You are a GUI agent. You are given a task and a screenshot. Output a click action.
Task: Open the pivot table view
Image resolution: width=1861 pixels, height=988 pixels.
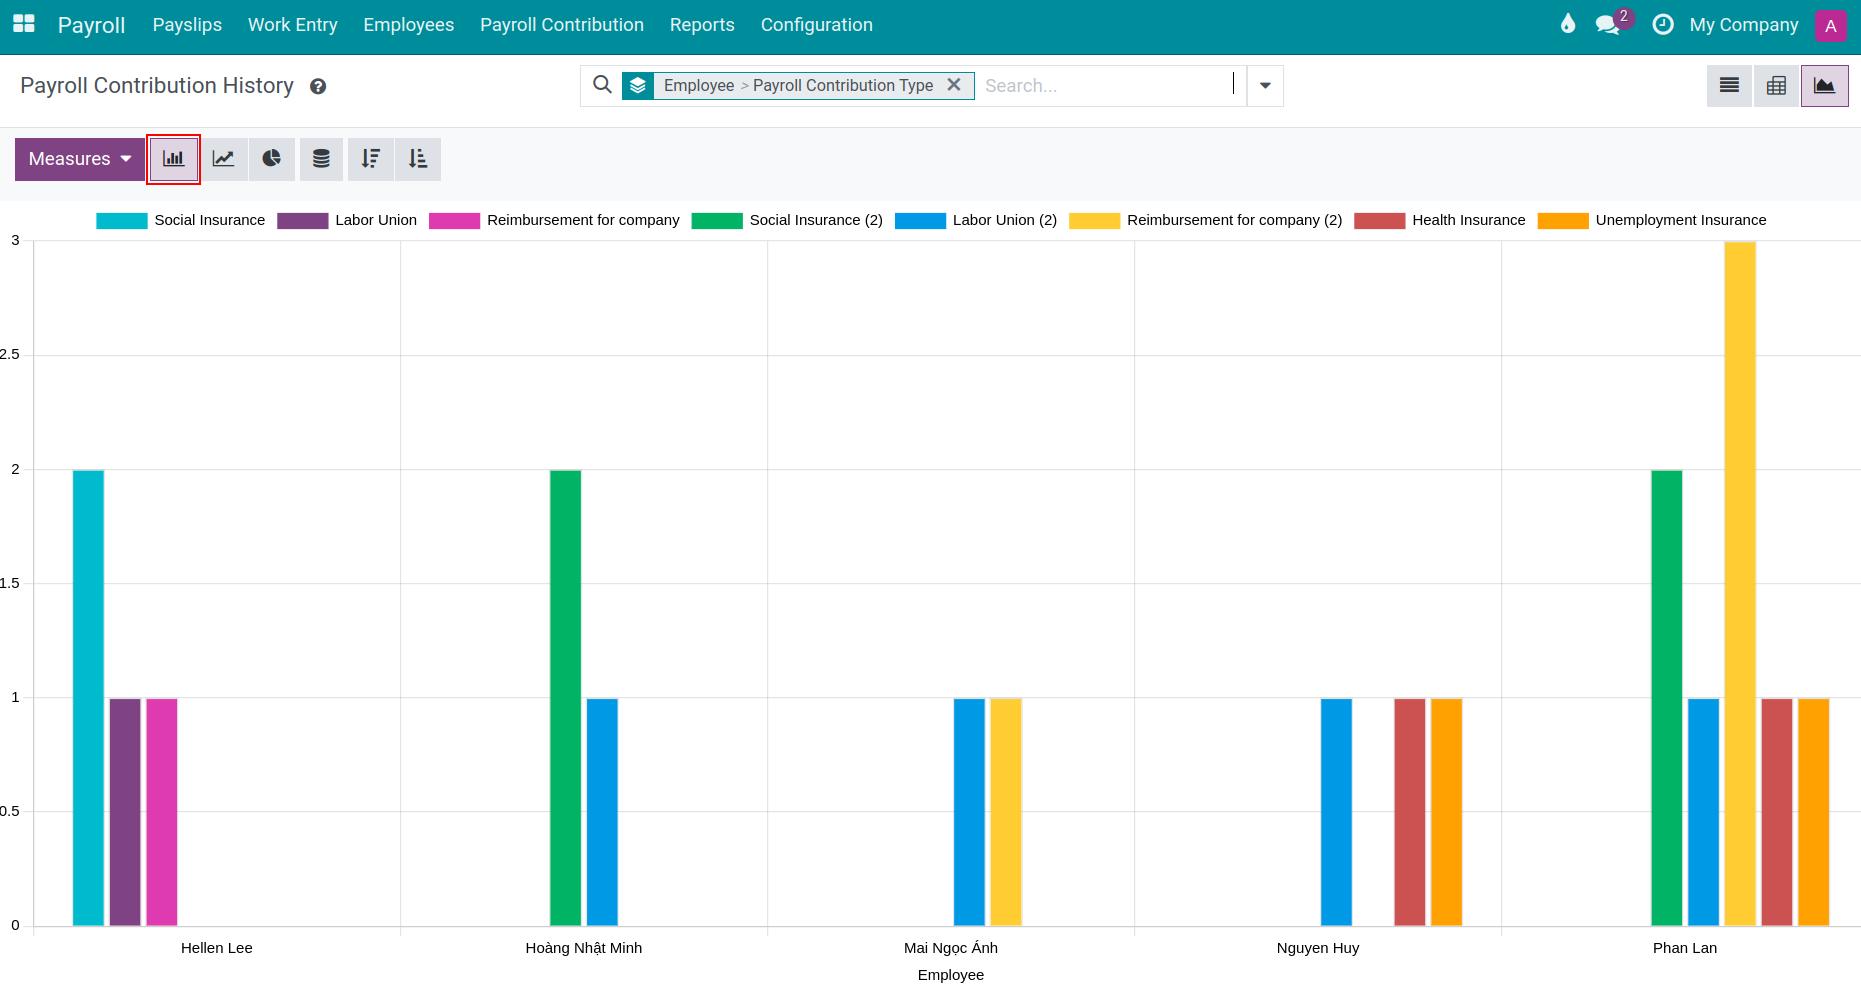pyautogui.click(x=1776, y=85)
